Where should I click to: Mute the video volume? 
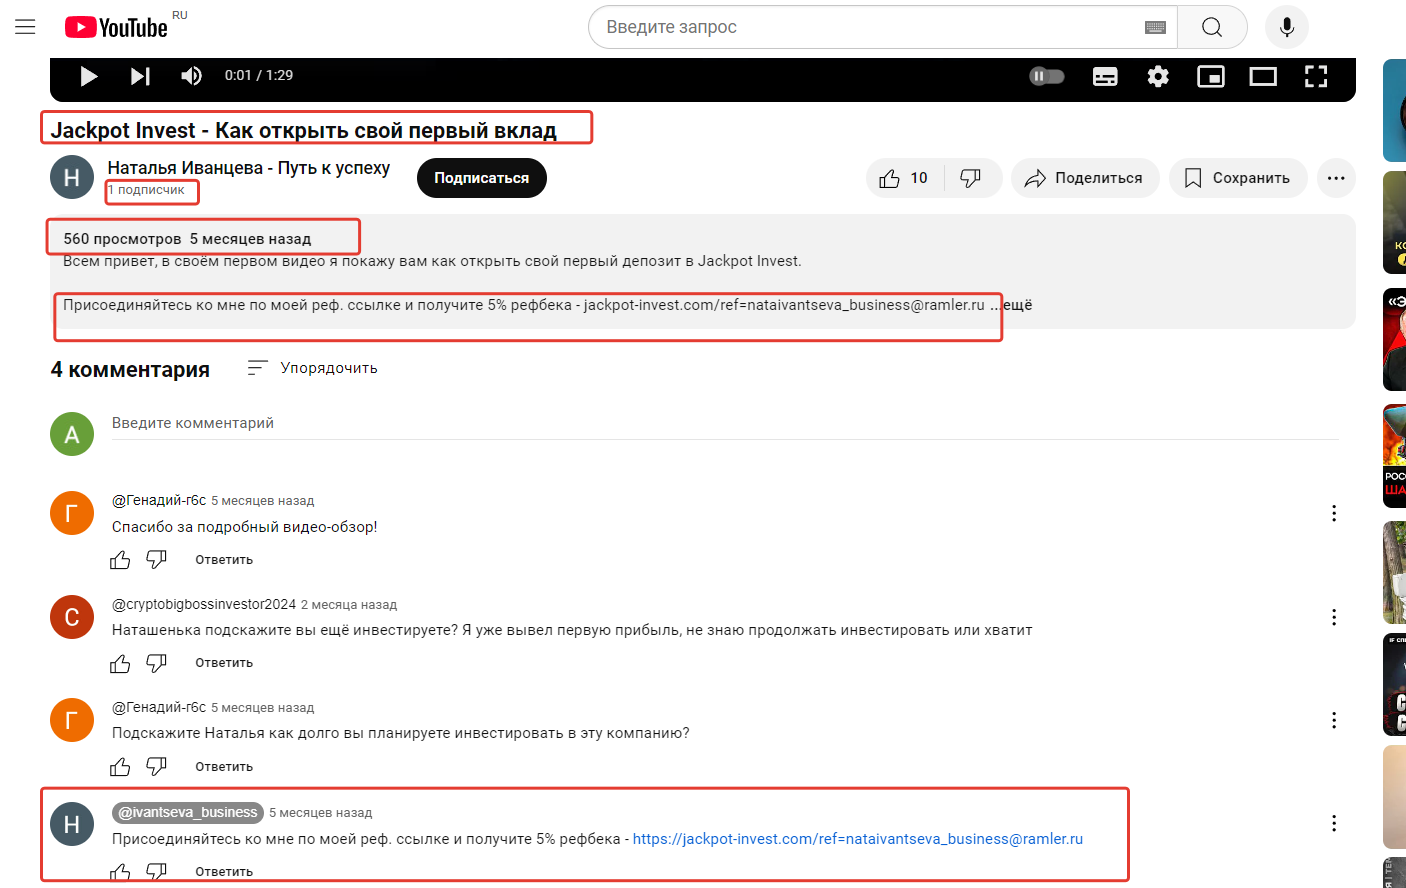[191, 76]
